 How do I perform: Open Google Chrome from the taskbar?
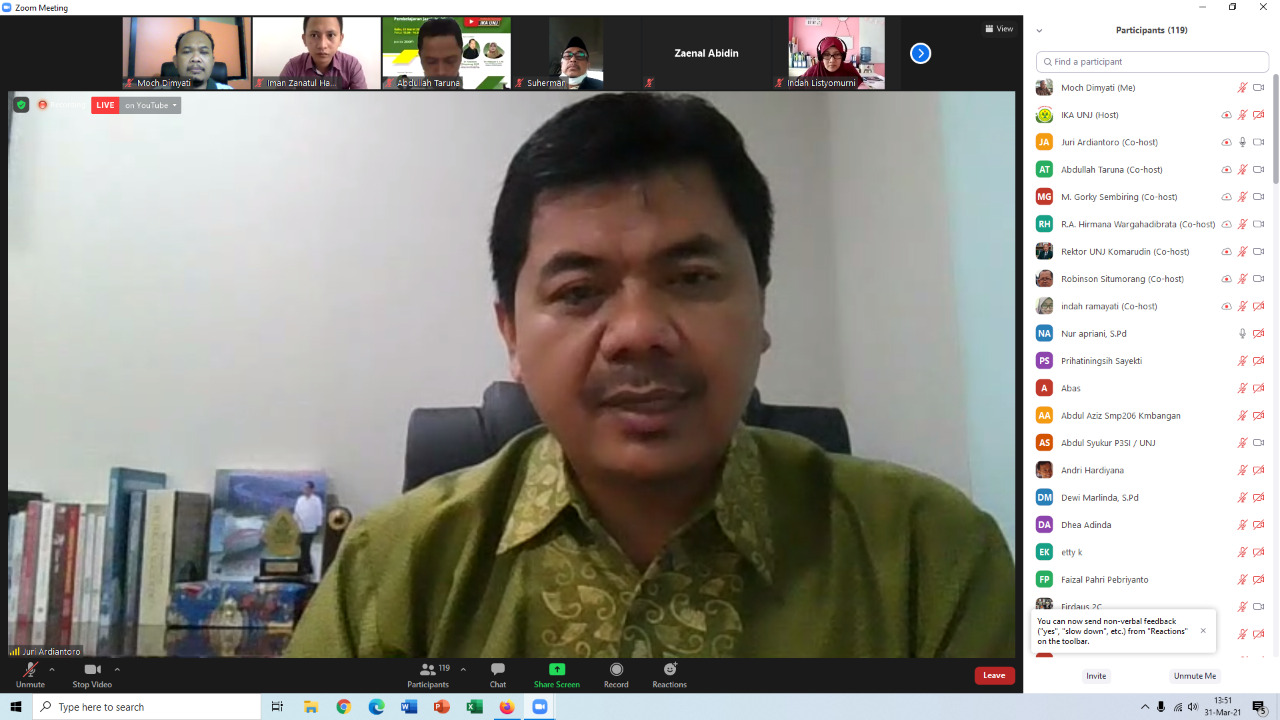(x=344, y=707)
